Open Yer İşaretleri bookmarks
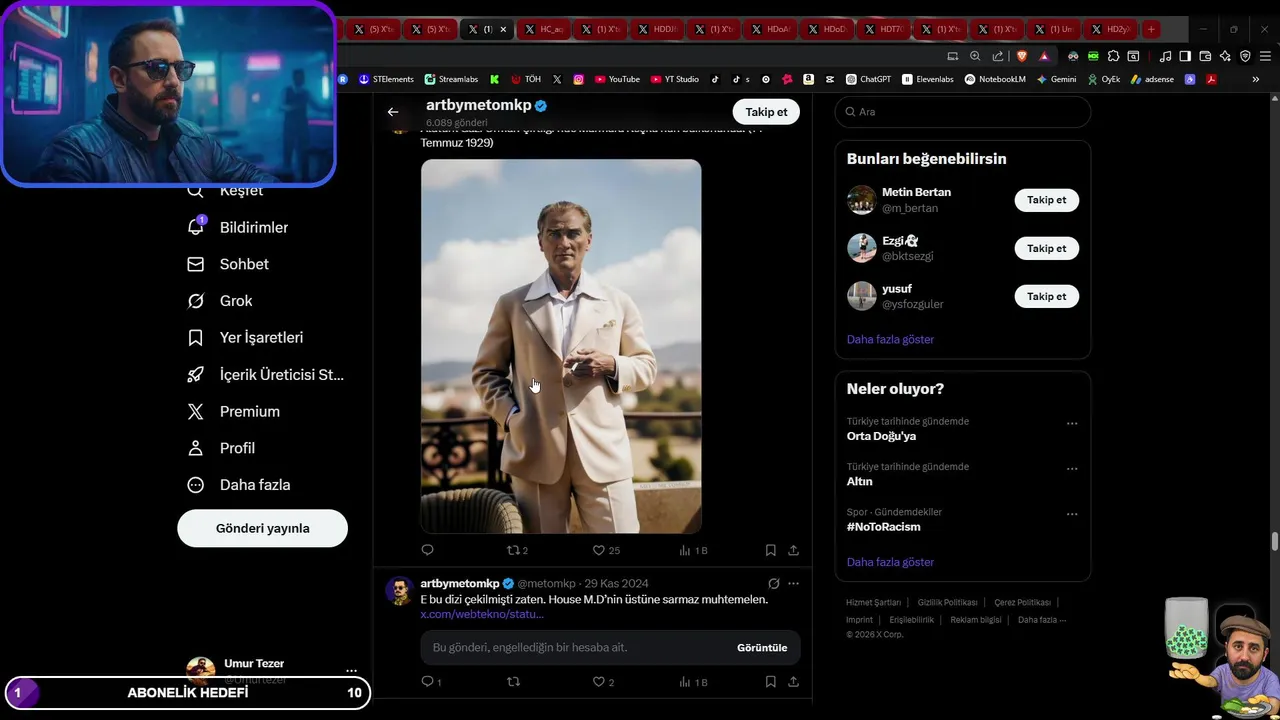 [245, 338]
